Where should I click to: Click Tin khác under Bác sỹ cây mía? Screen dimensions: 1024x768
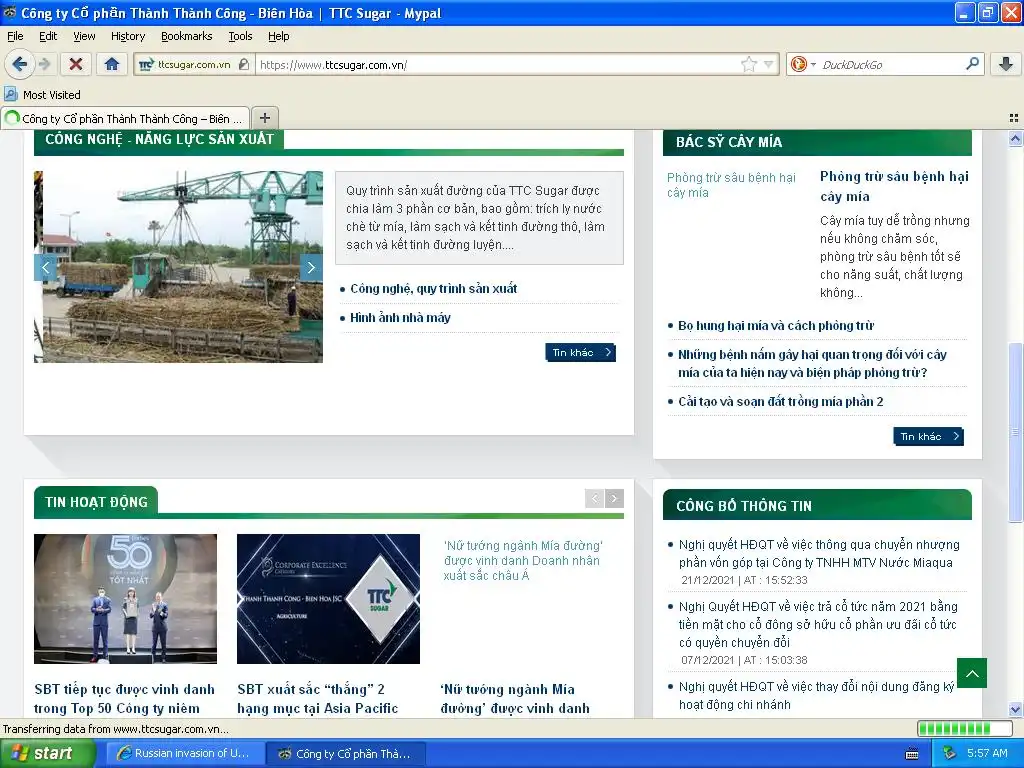tap(928, 436)
